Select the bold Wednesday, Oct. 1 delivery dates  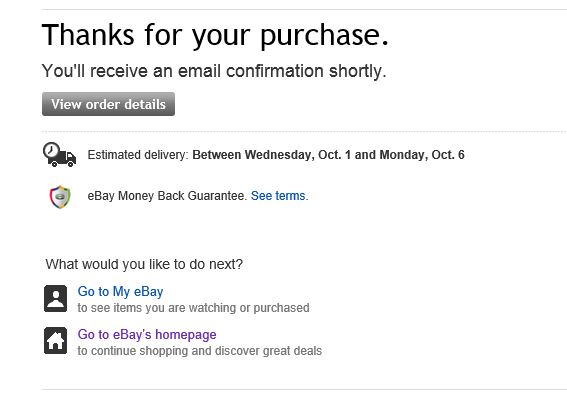click(x=328, y=155)
